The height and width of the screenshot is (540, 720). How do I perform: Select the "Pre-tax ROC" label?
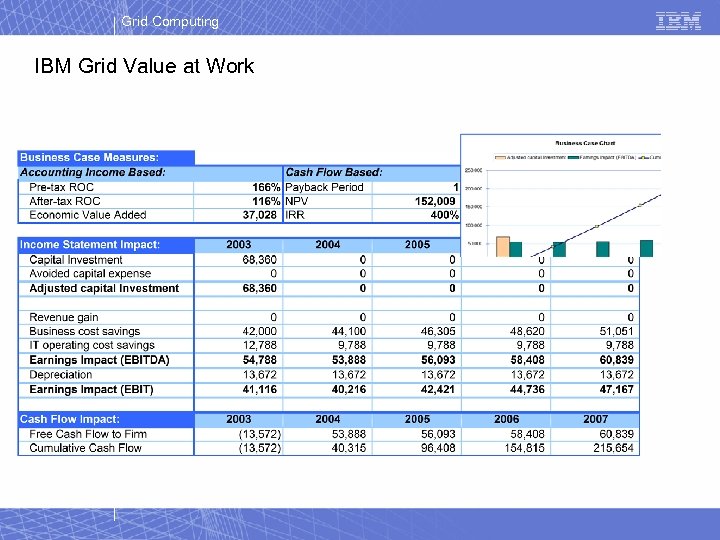point(61,187)
